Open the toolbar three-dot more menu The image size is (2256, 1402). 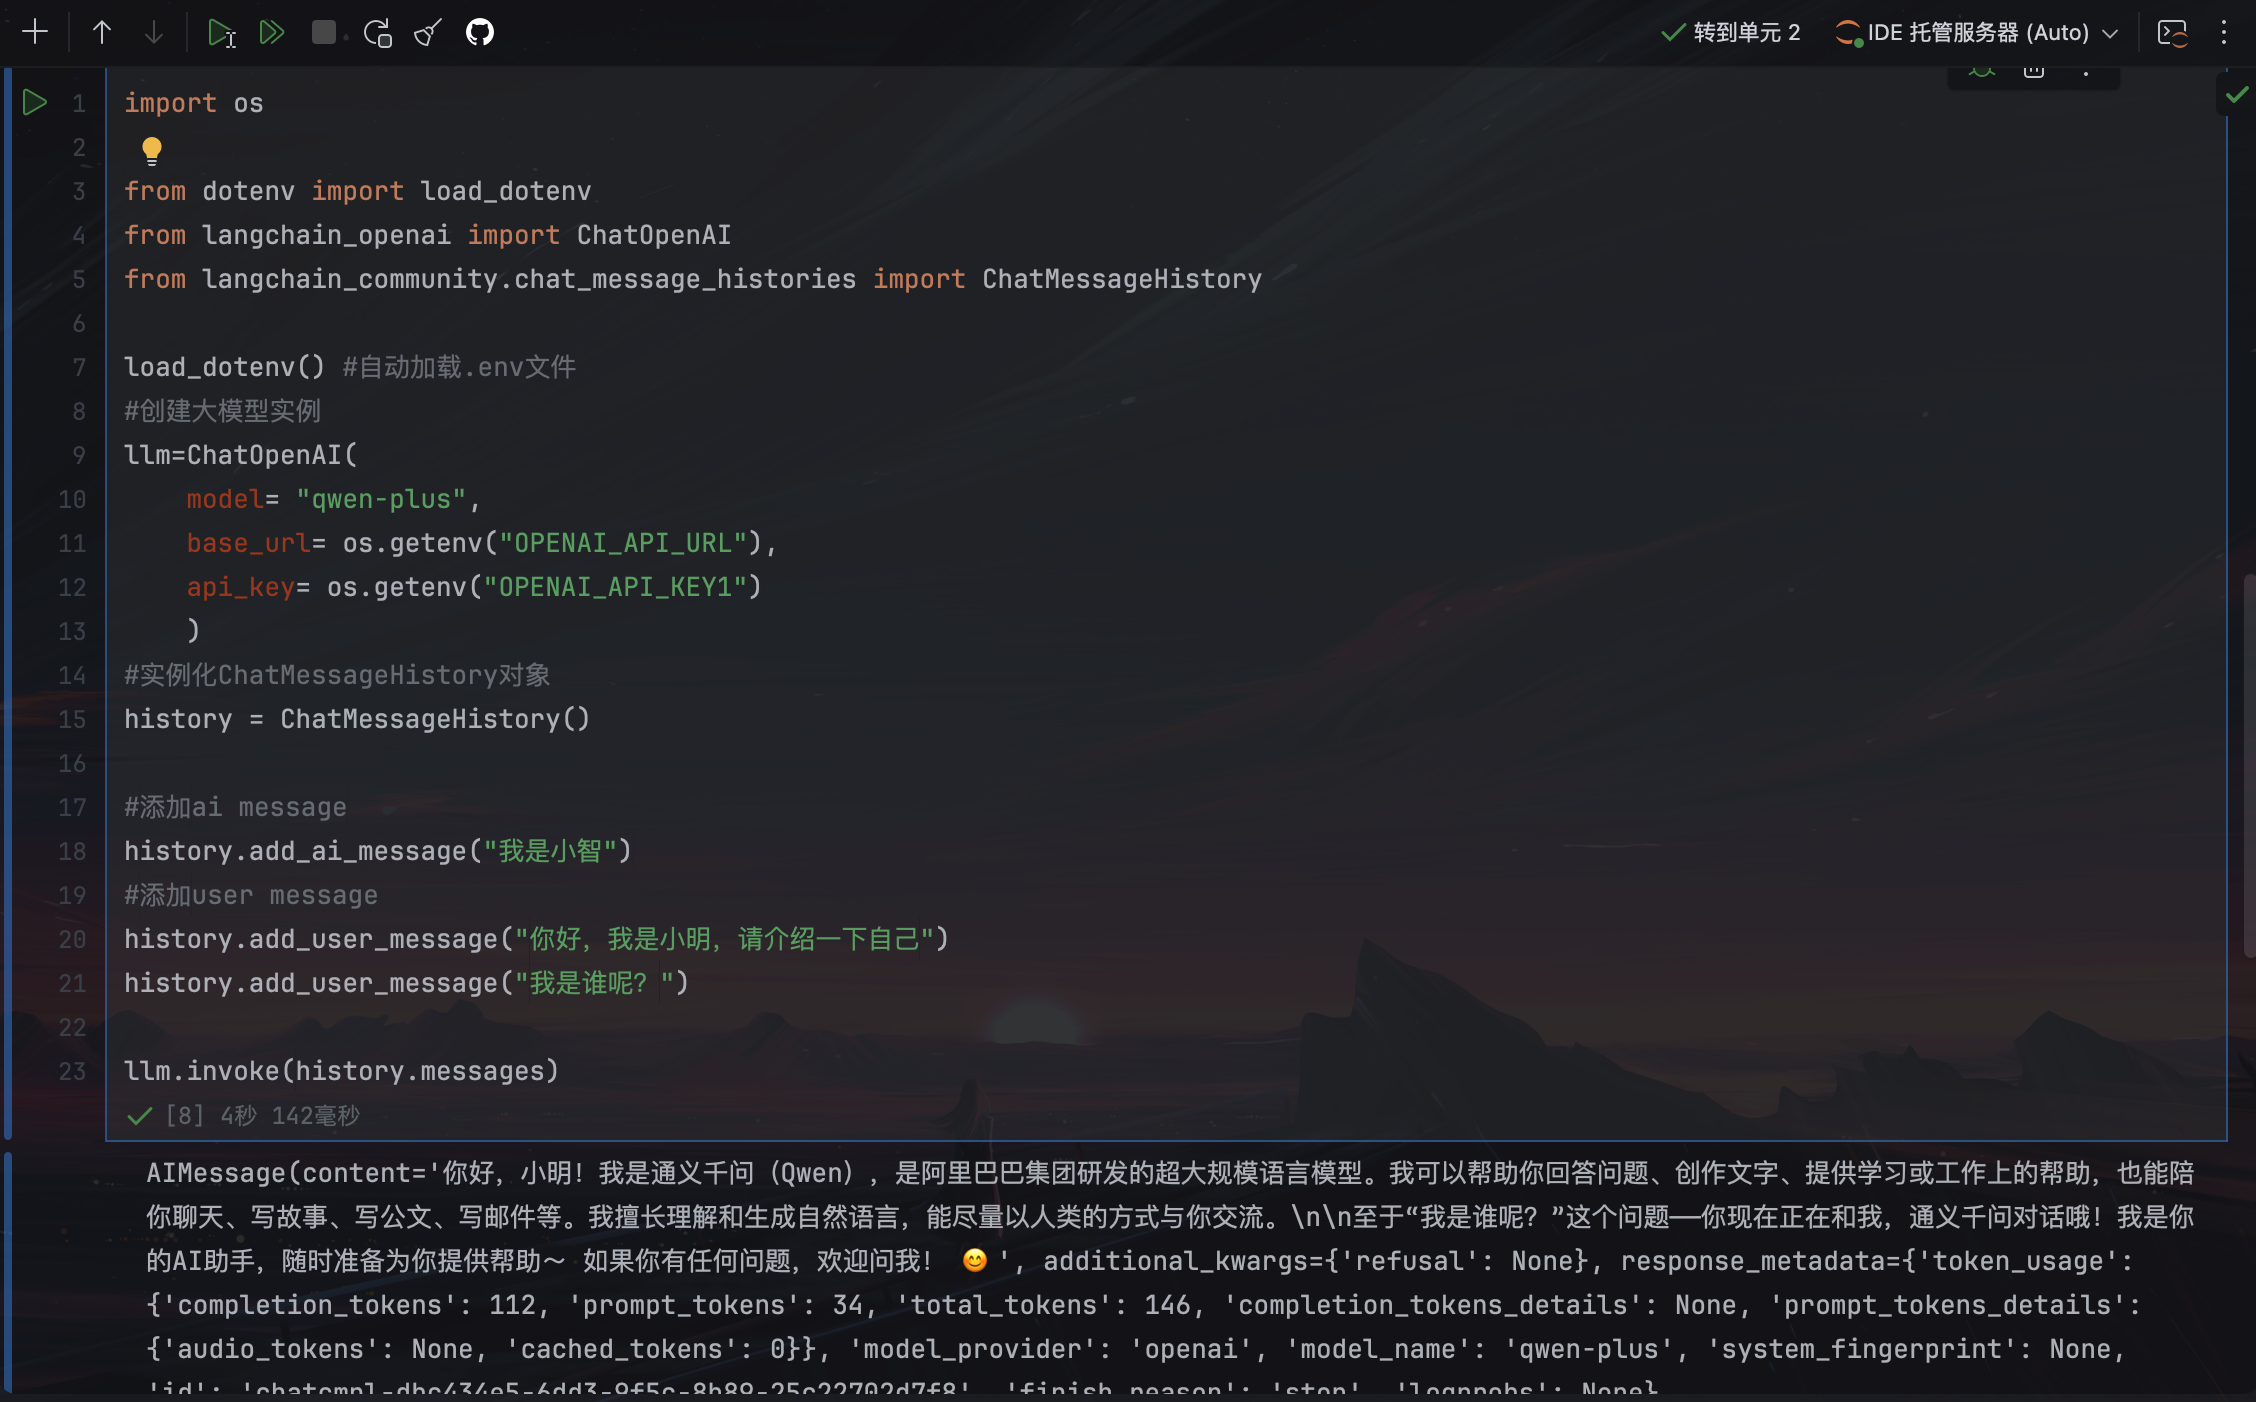tap(2224, 32)
